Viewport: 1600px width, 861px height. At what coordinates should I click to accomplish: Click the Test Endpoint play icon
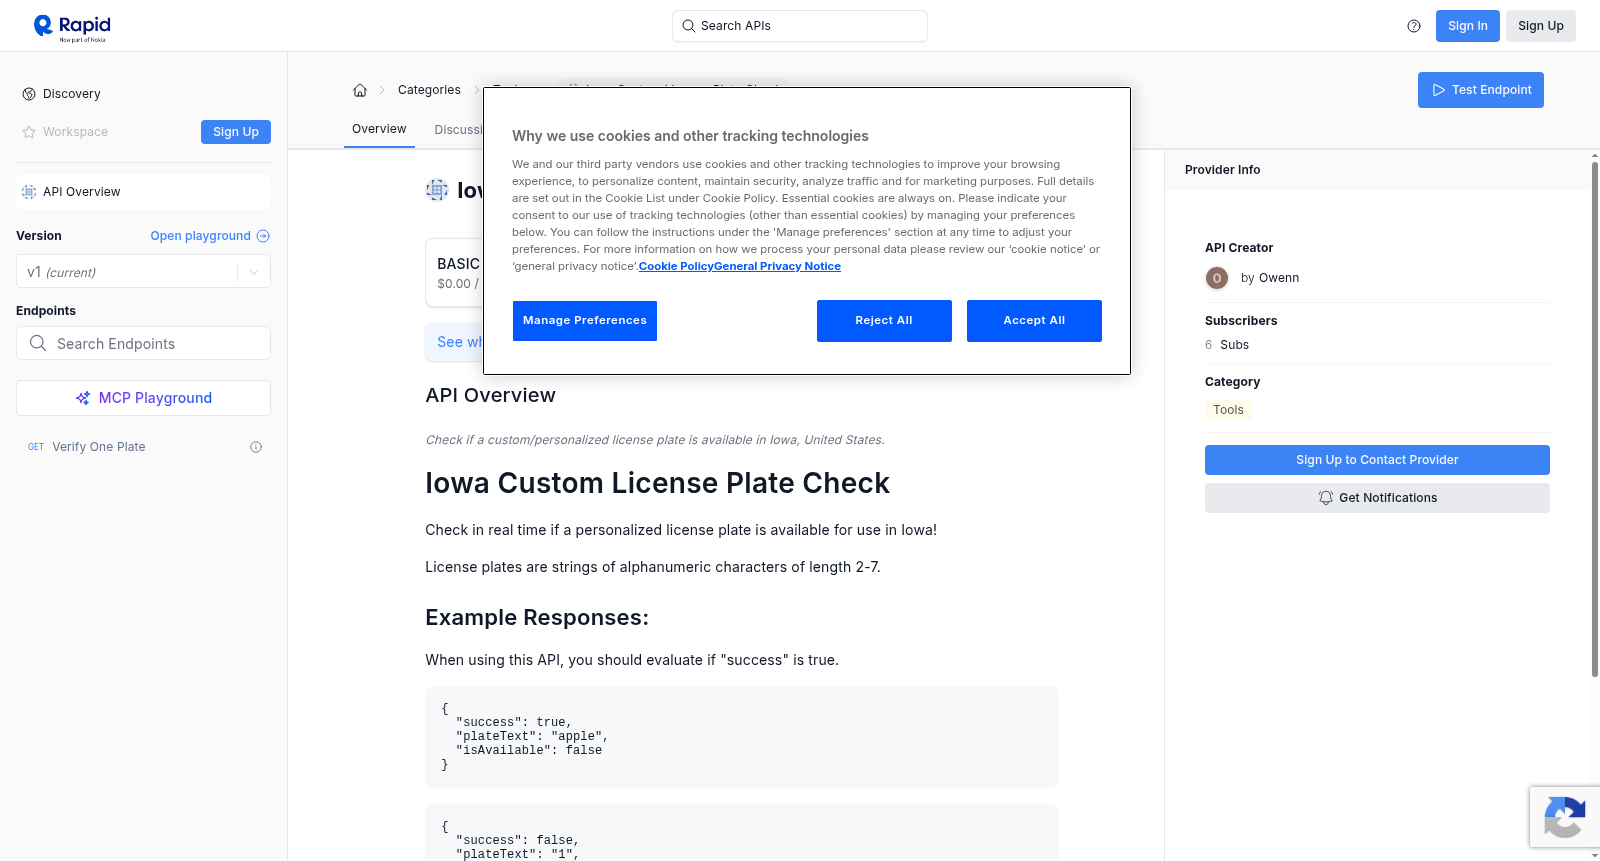tap(1439, 90)
